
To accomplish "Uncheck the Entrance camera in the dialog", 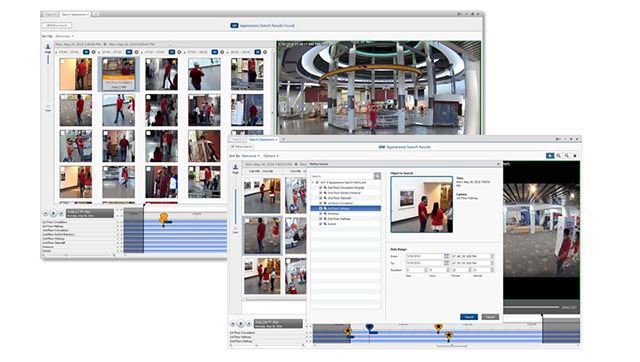I will (x=321, y=213).
